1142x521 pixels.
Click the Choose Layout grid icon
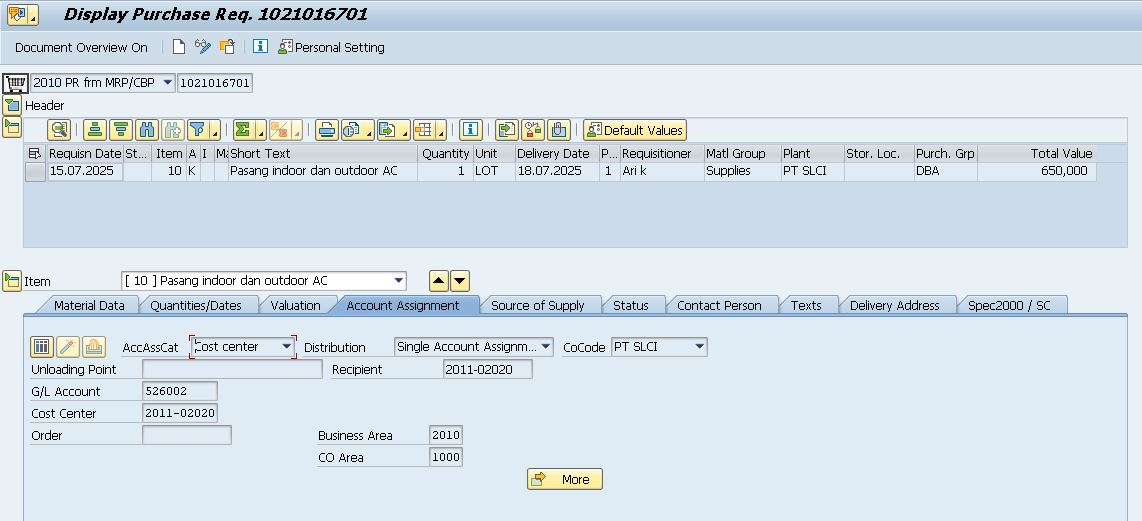[x=424, y=130]
